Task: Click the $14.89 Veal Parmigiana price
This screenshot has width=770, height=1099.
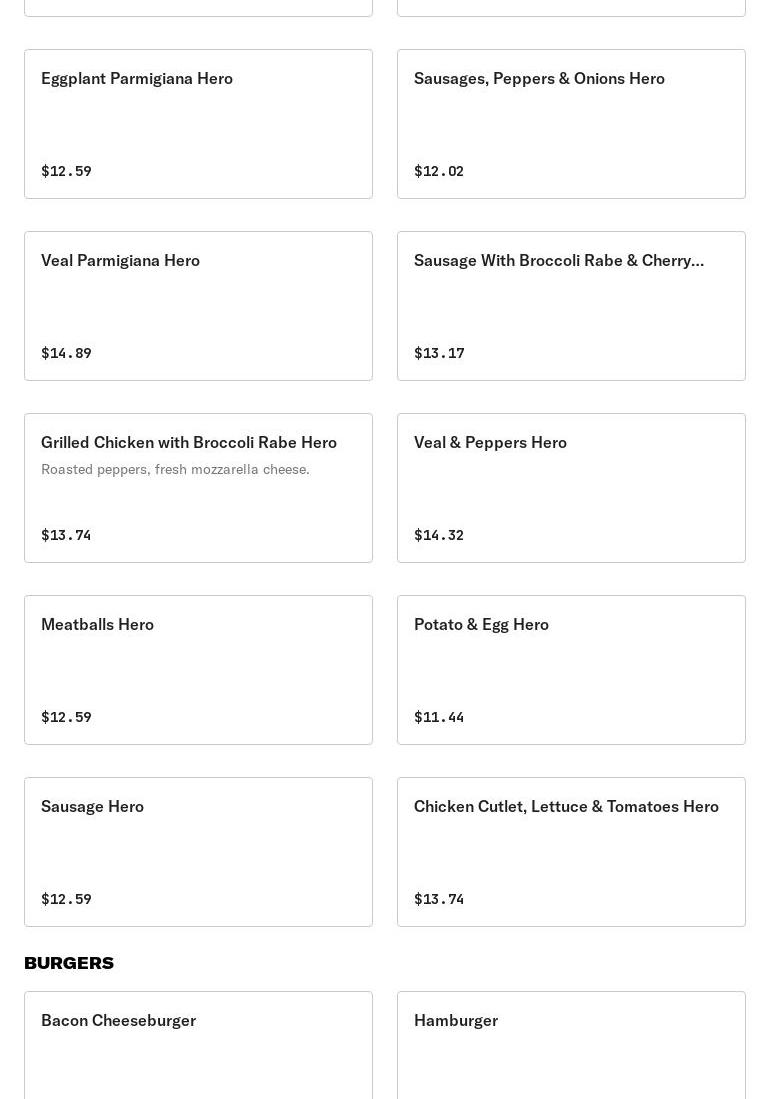Action: 67,353
